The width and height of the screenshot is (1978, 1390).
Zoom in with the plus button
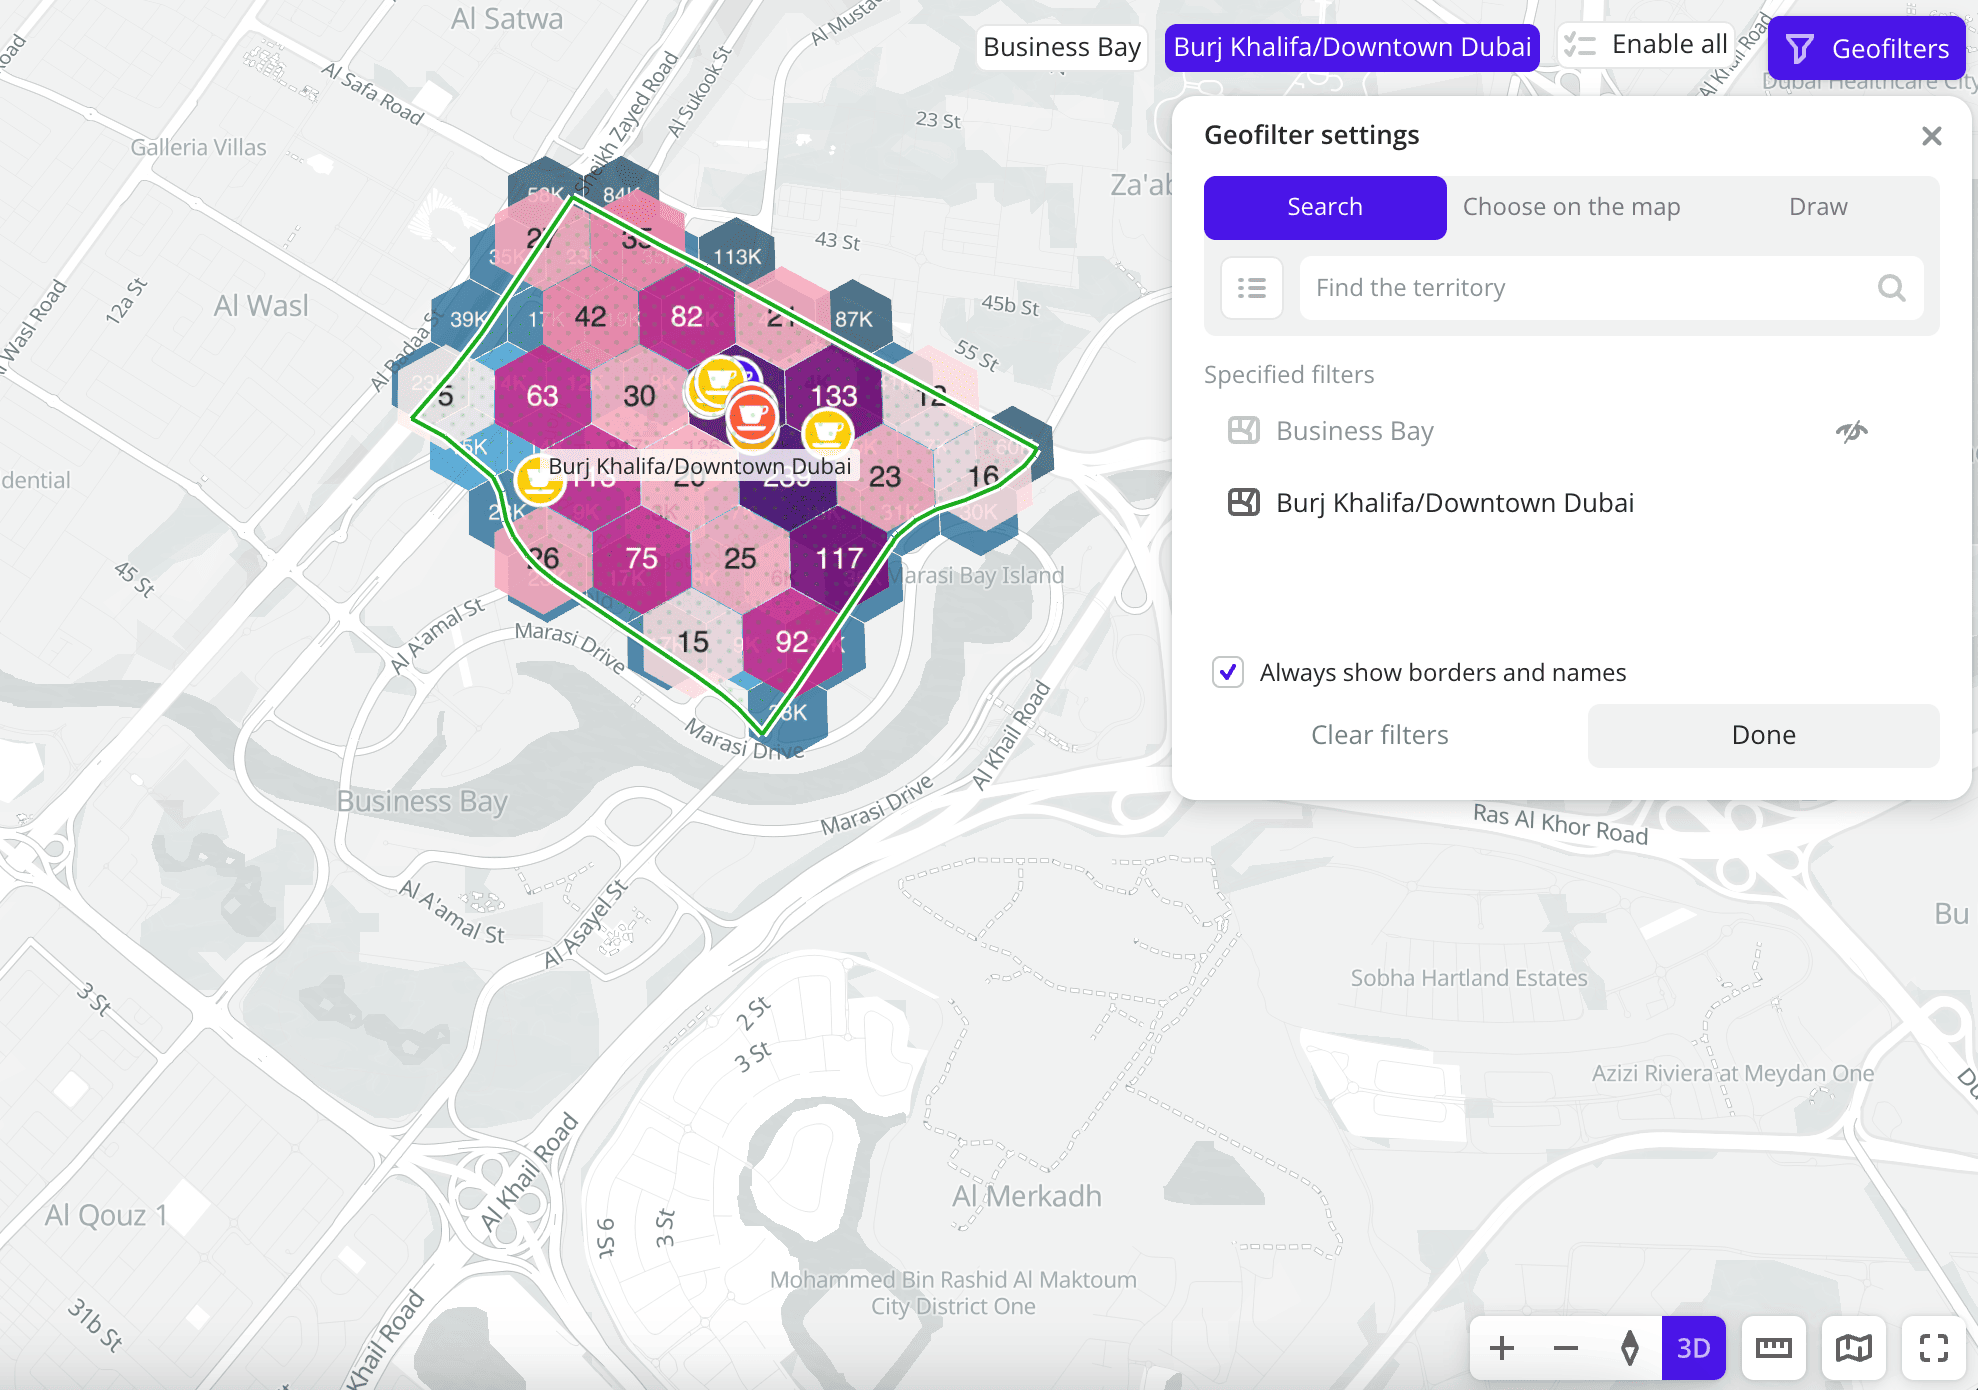click(1501, 1348)
